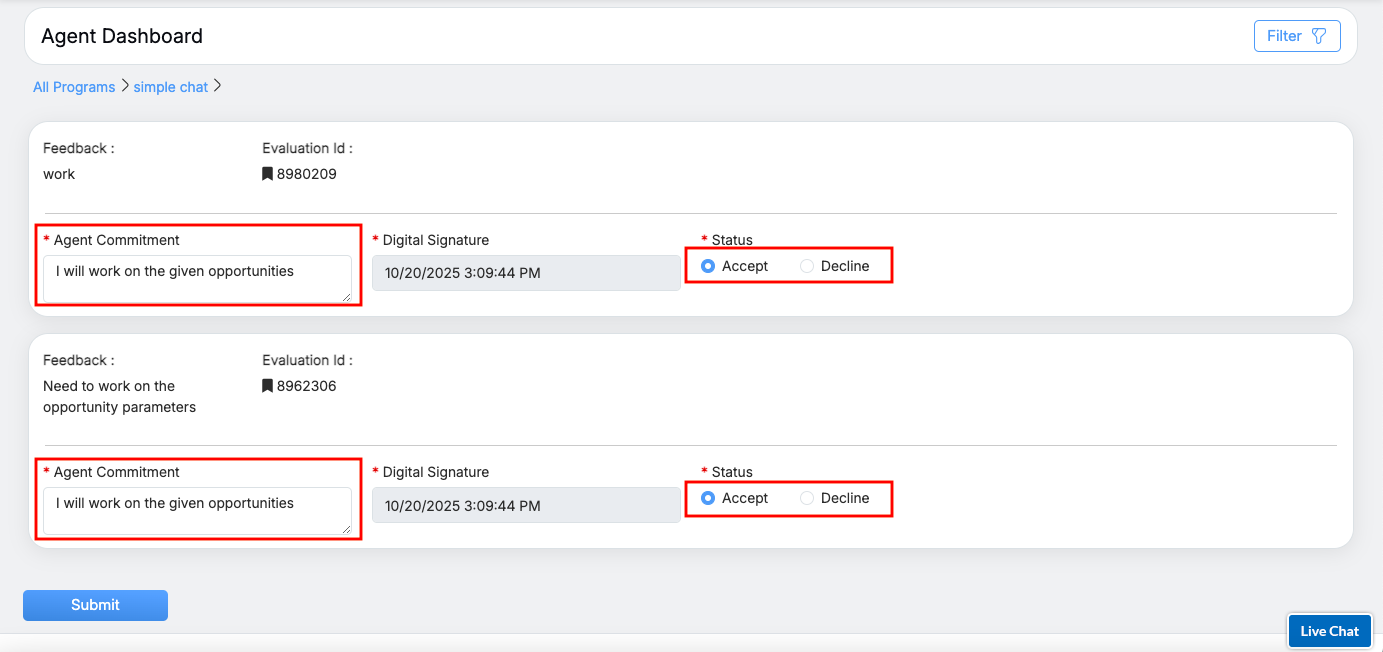Click the resize grip of the second Agent Commitment box
1383x652 pixels.
coord(347,529)
